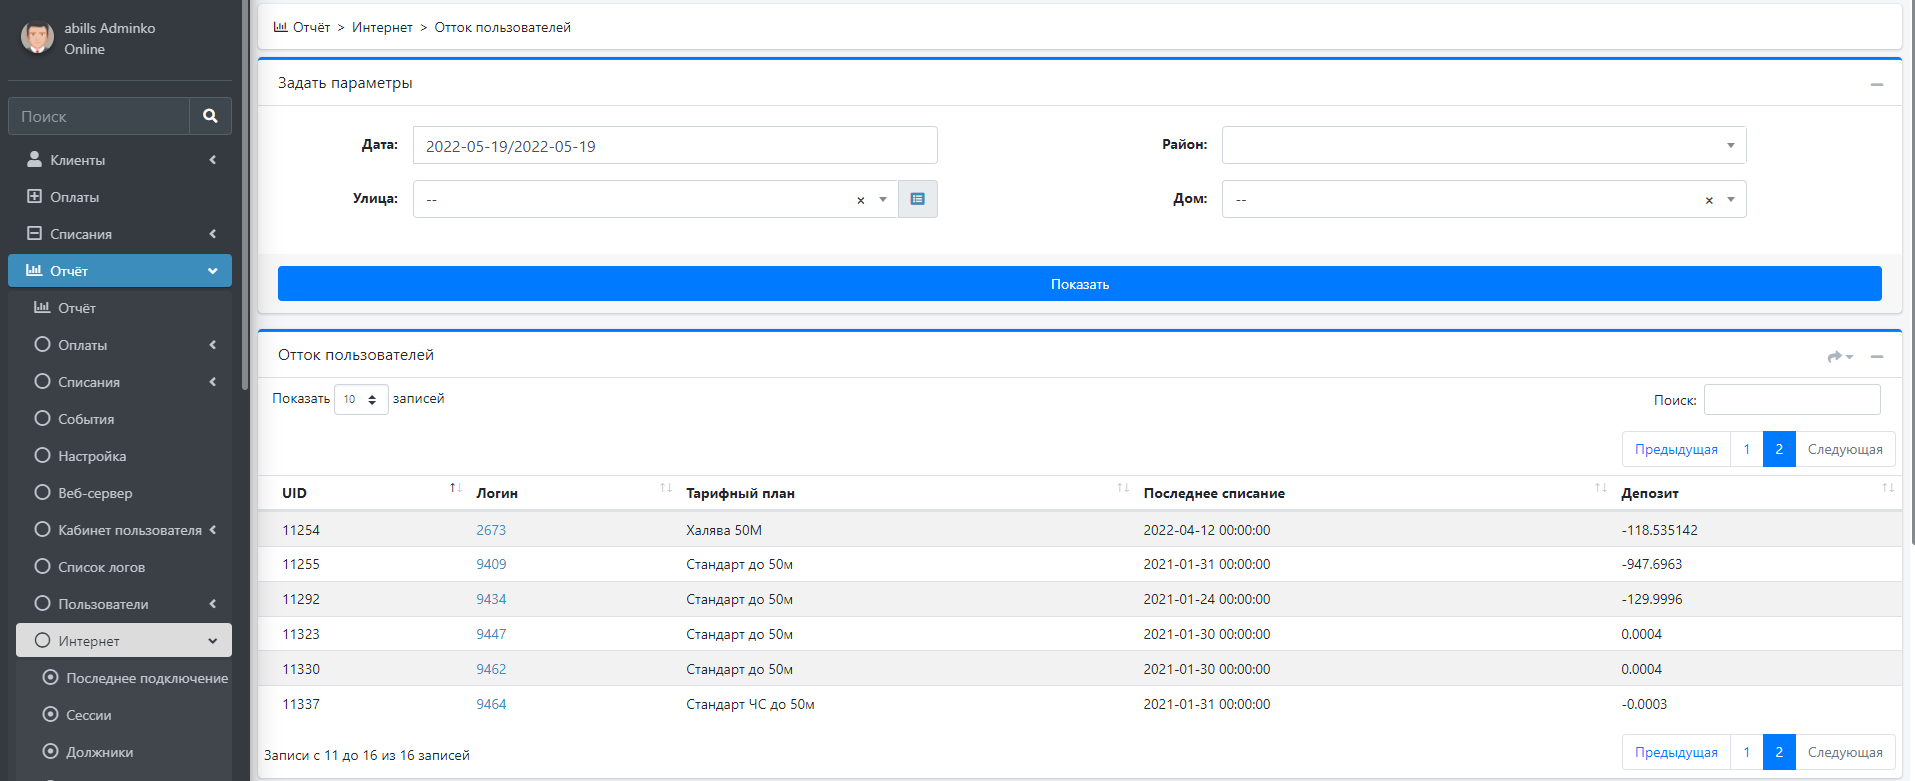Click the table Поиск filter field
The height and width of the screenshot is (781, 1915).
[1791, 400]
